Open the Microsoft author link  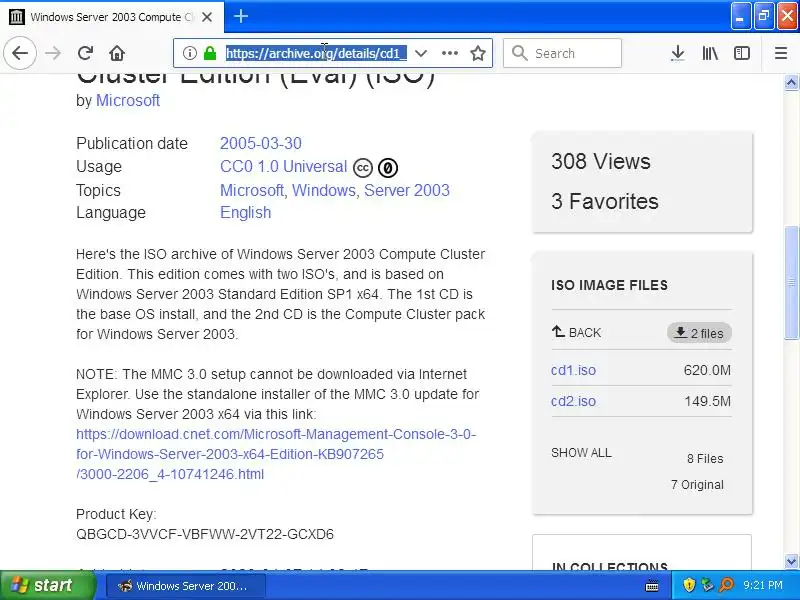point(128,101)
